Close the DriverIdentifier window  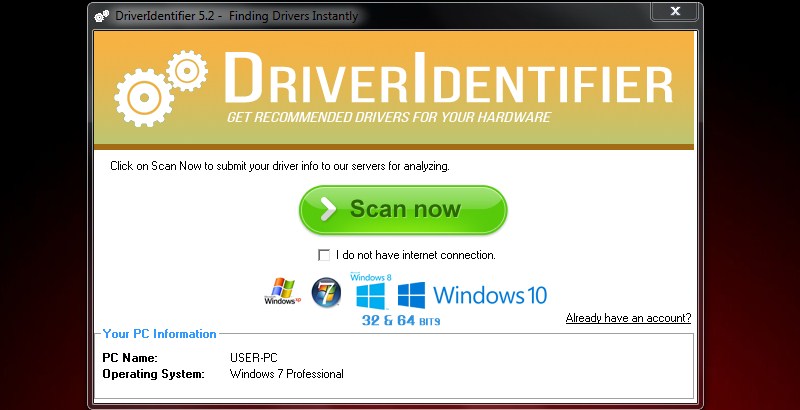674,11
